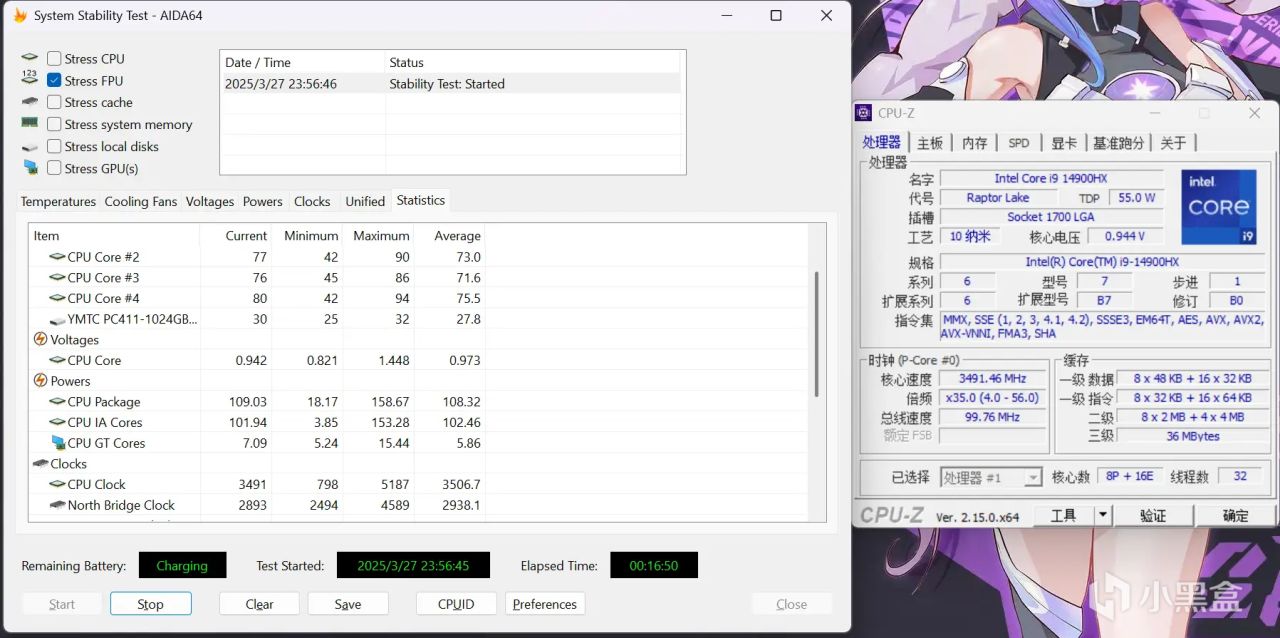This screenshot has width=1280, height=638.
Task: Switch to the Temperatures tab
Action: coord(58,201)
